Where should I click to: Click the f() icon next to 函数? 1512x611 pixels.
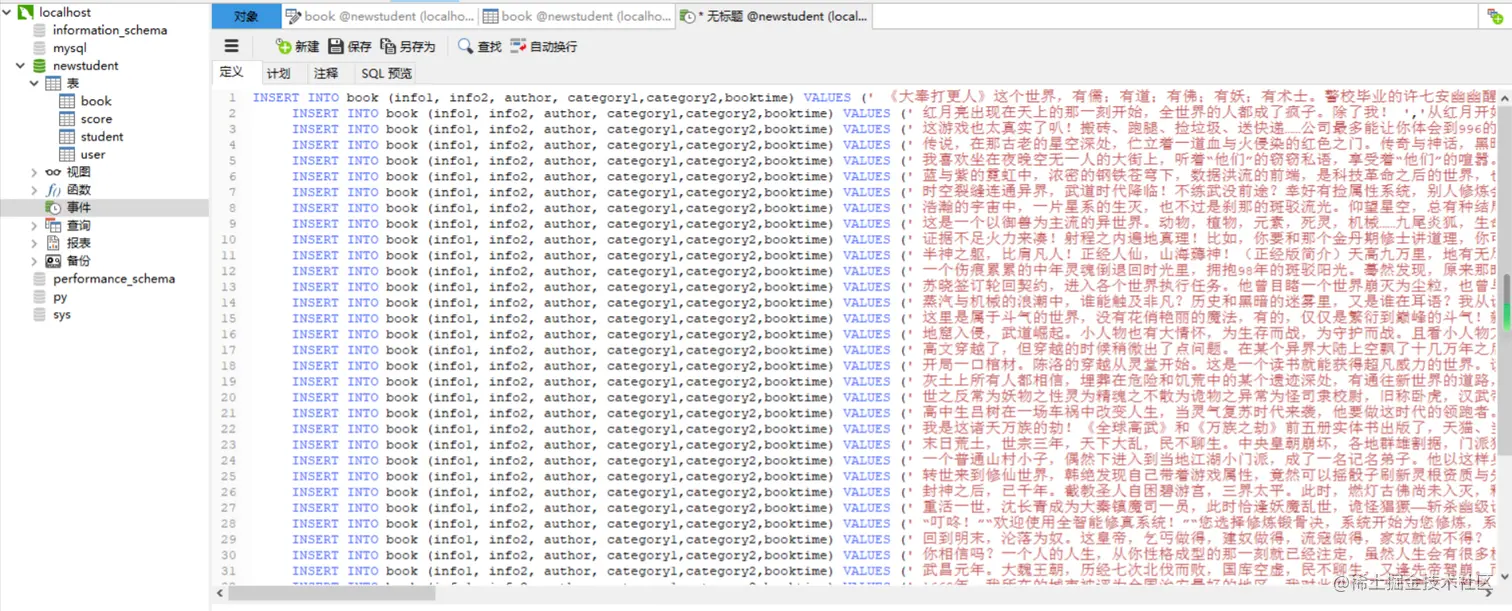coord(54,190)
